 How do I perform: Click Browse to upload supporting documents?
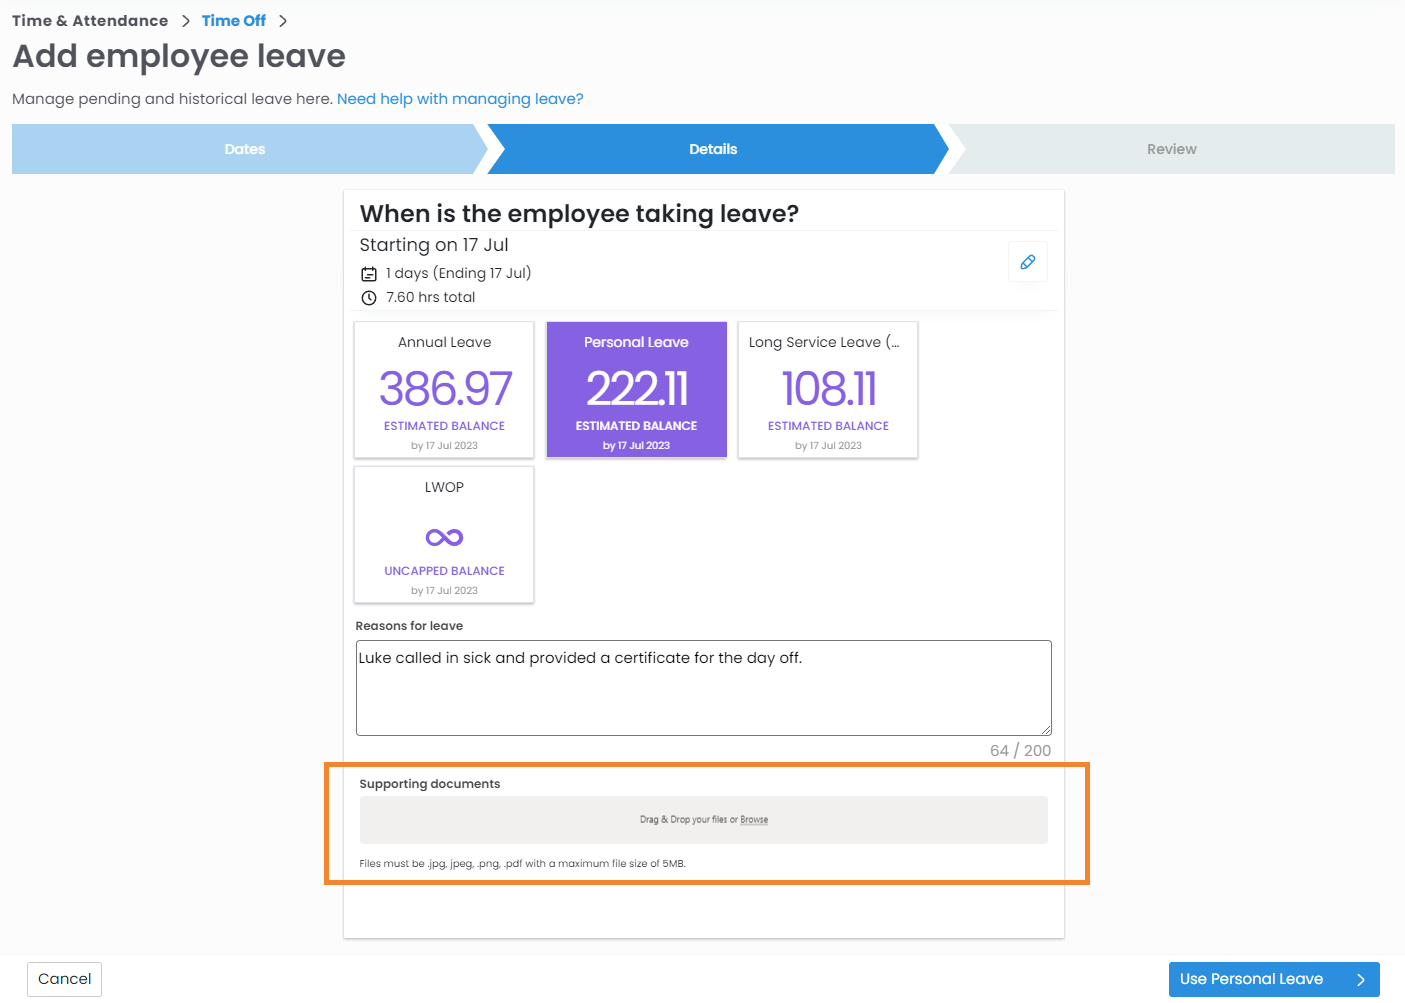754,820
